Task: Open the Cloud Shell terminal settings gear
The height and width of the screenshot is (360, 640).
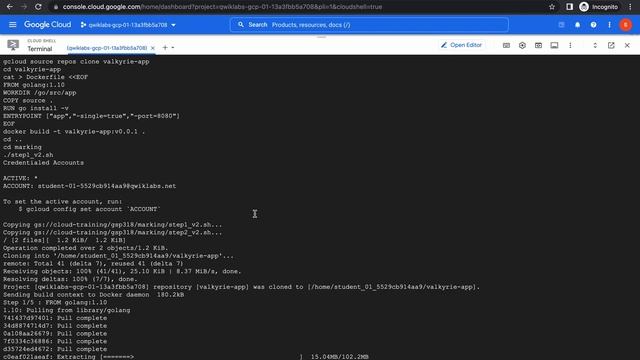Action: pyautogui.click(x=522, y=45)
